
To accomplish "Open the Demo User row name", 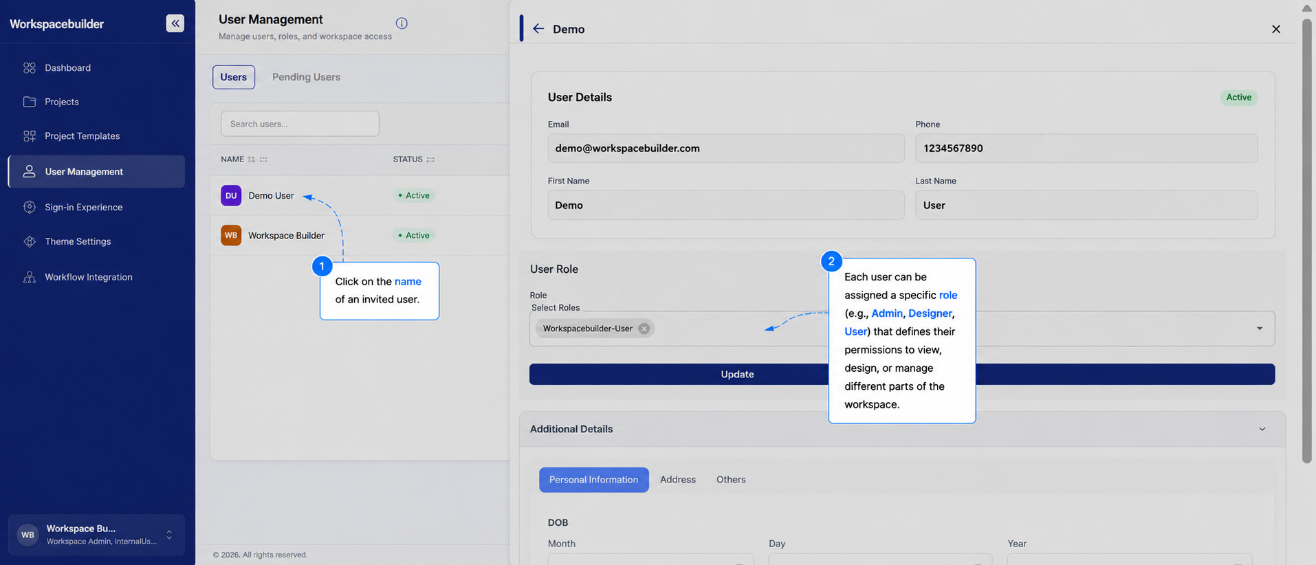I will click(x=271, y=196).
